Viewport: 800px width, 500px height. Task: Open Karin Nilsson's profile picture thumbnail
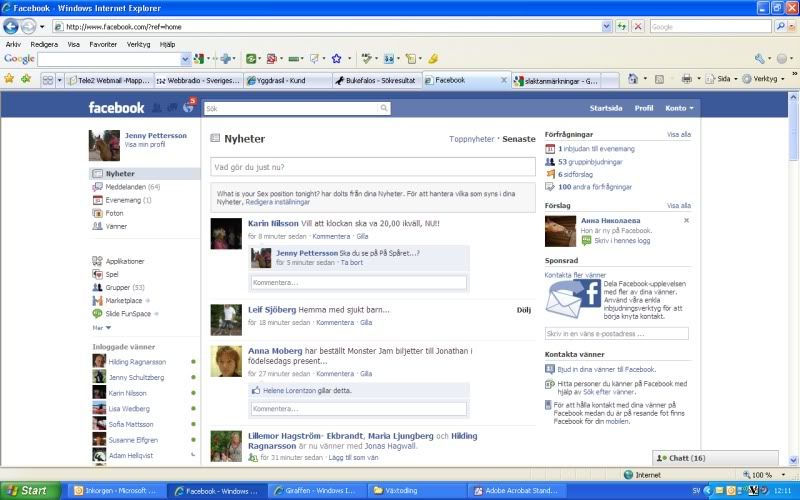tap(226, 233)
